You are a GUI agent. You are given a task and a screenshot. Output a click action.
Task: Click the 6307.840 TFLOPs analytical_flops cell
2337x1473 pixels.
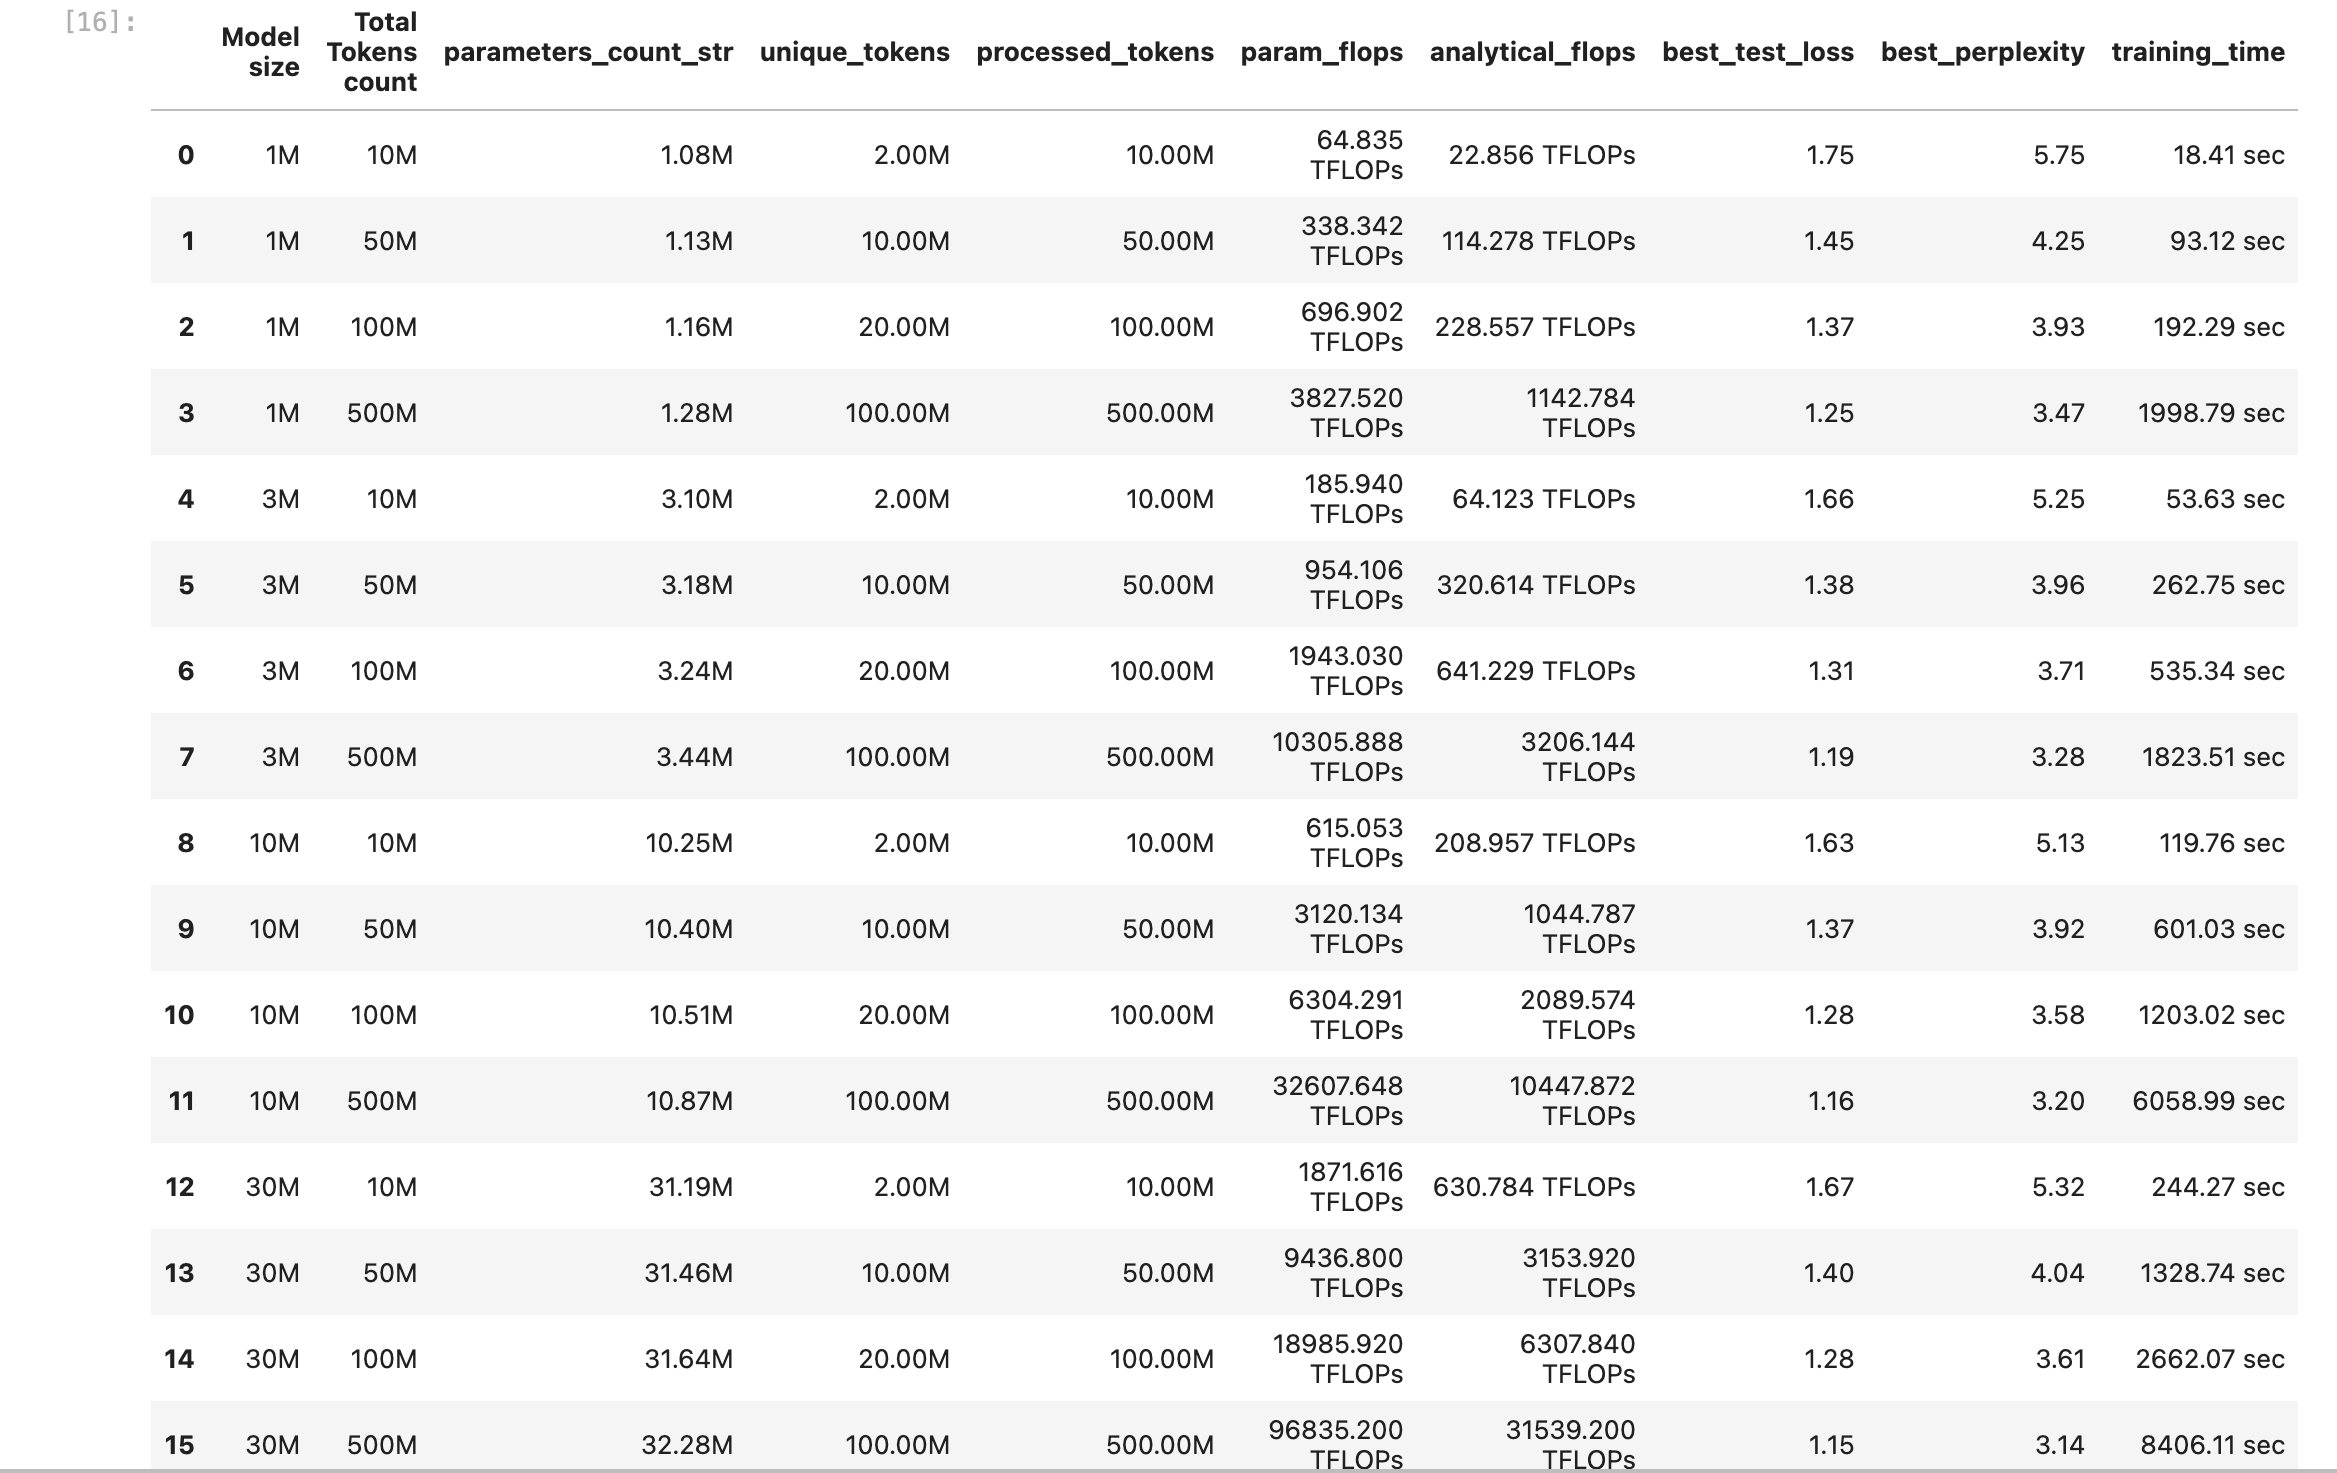[x=1577, y=1359]
